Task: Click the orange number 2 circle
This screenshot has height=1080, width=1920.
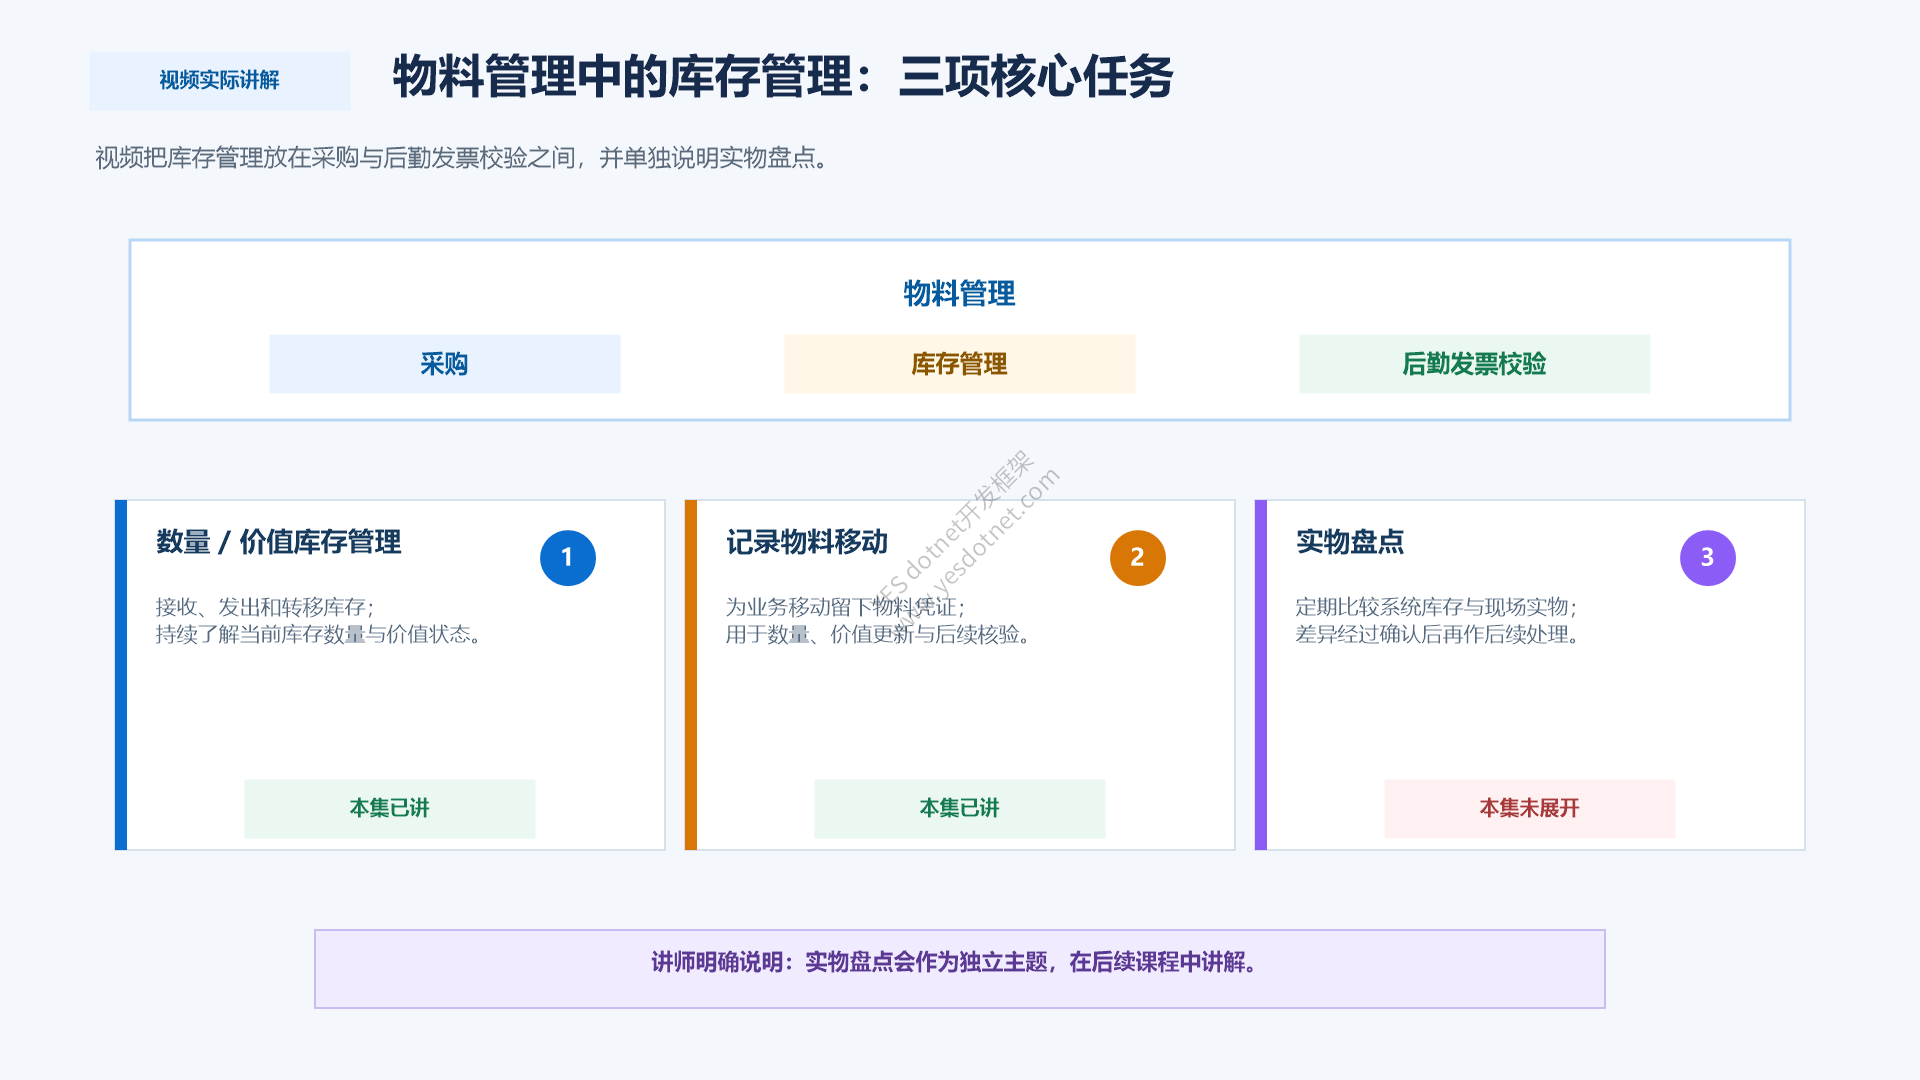Action: tap(1138, 558)
